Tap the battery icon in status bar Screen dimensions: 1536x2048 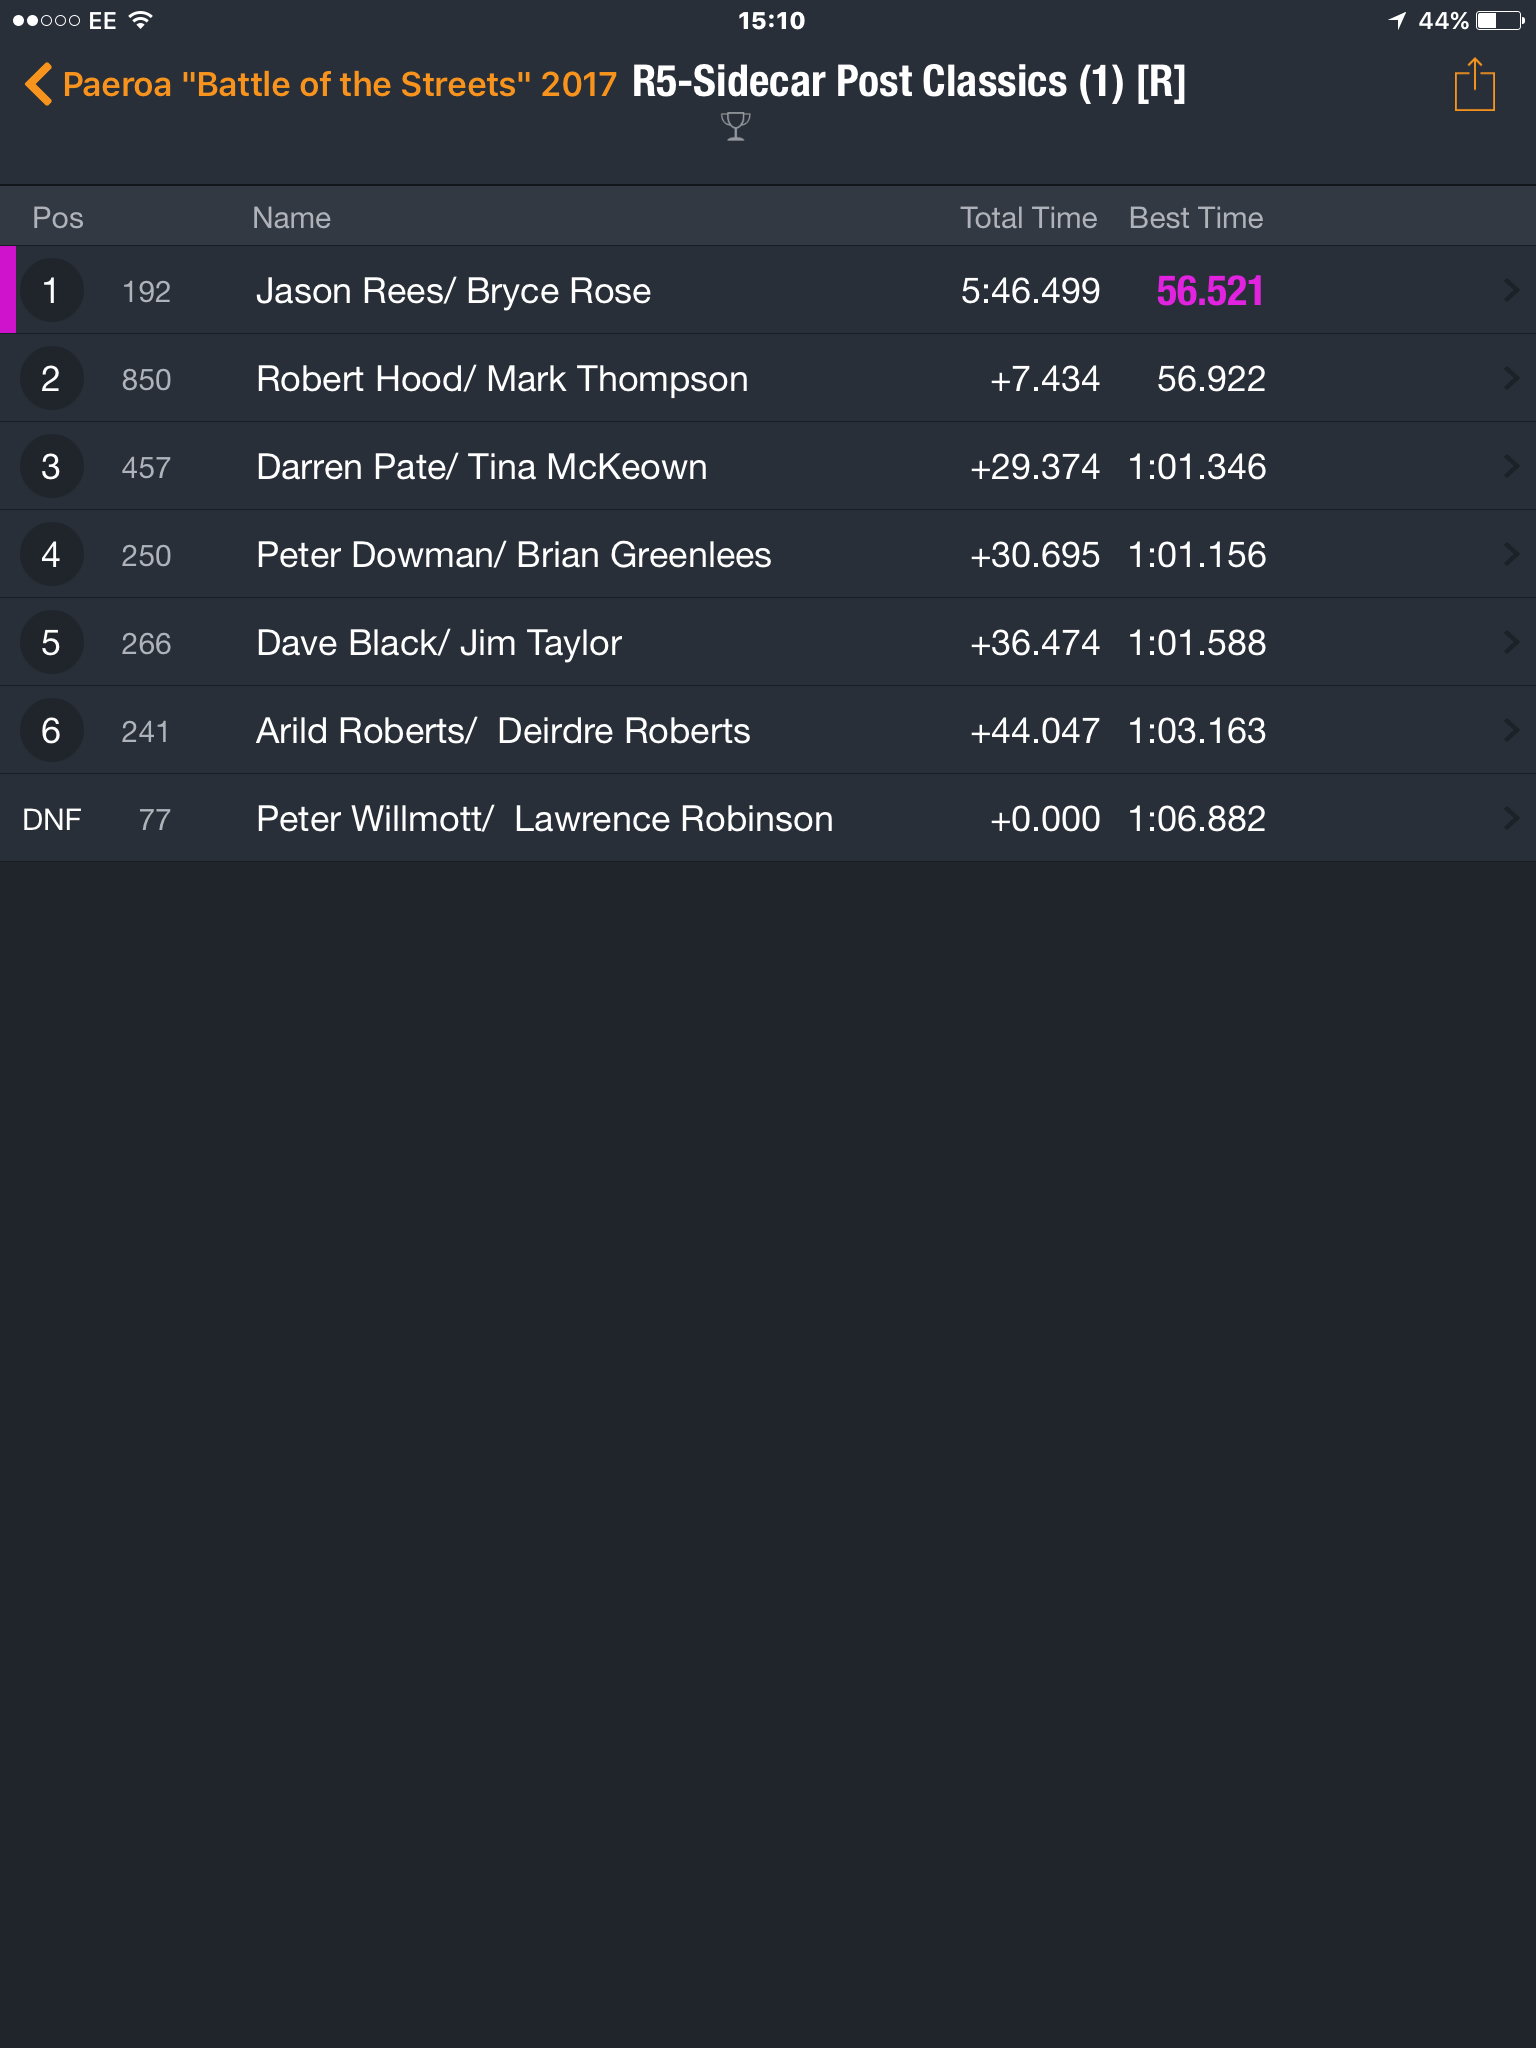tap(1500, 20)
